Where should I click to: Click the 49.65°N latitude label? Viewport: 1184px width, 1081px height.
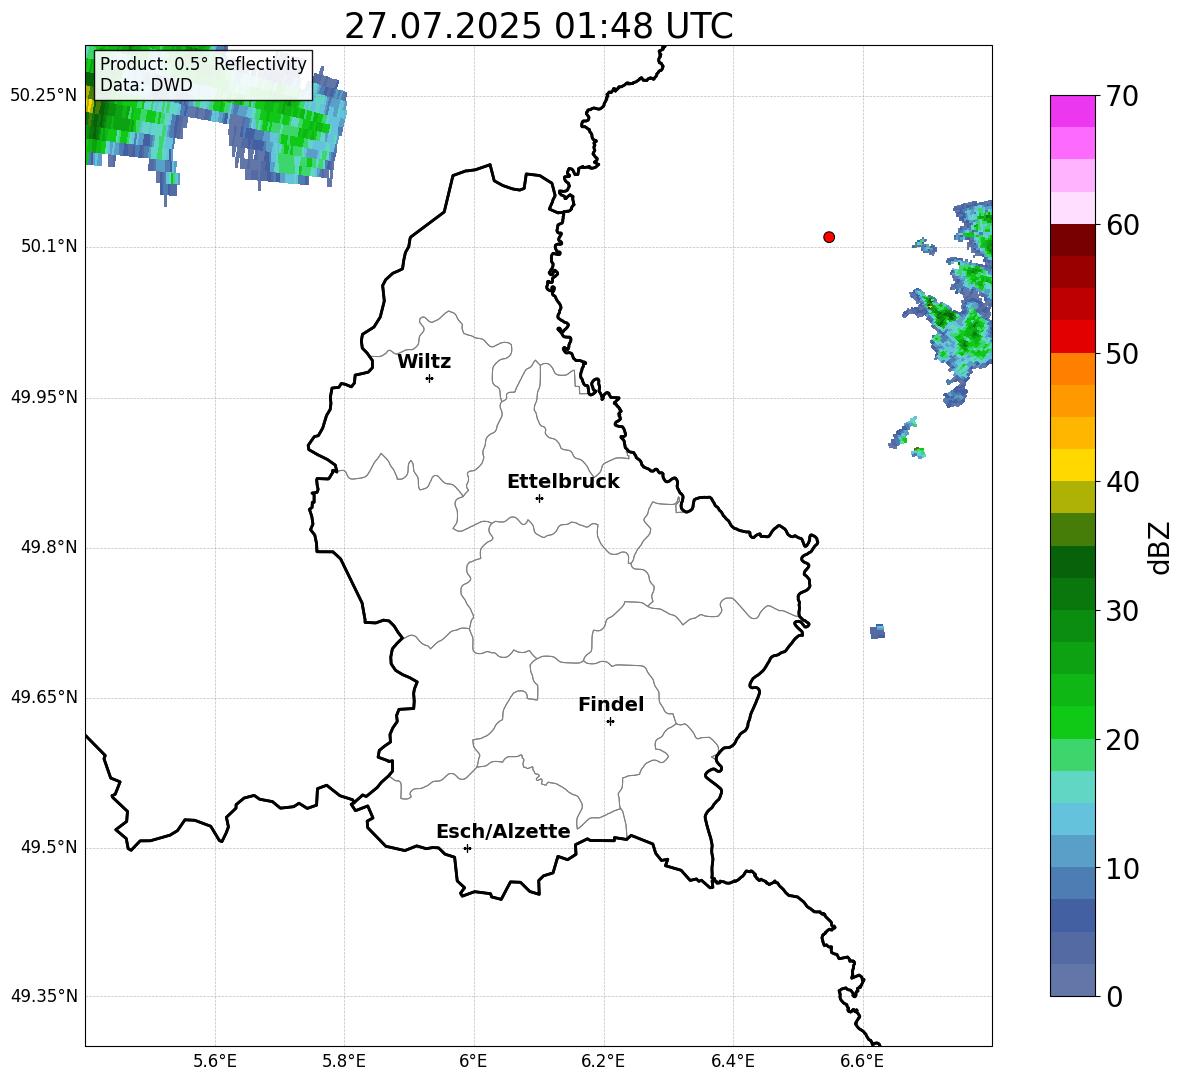(x=44, y=697)
